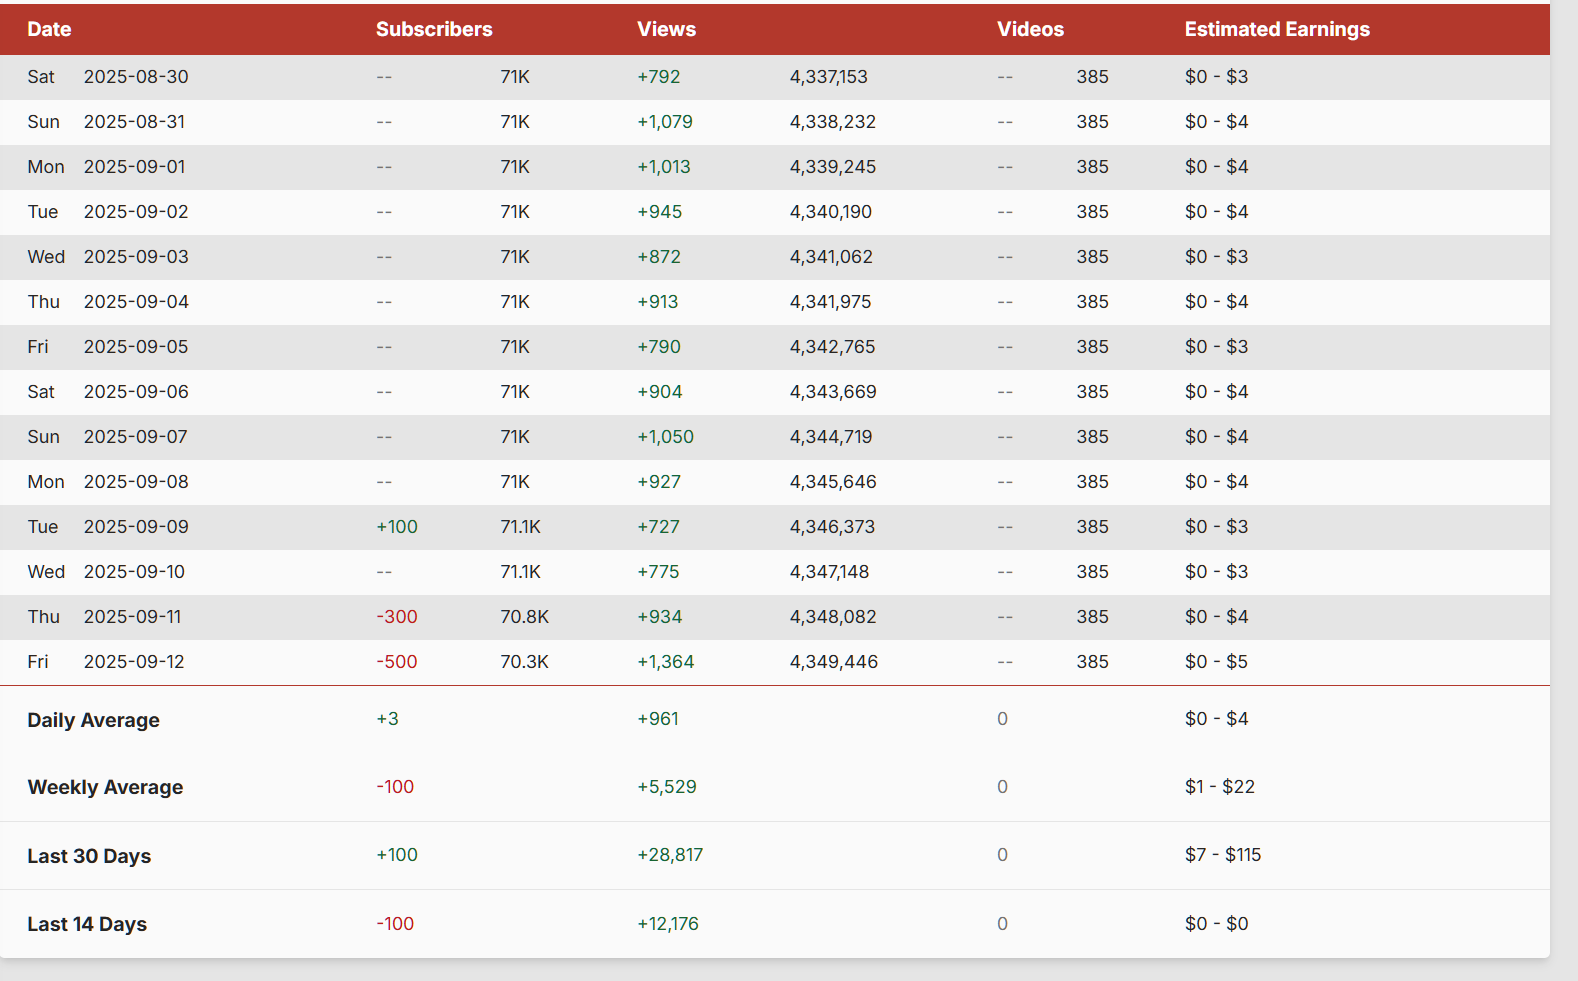Click the Subscribers column header
The image size is (1578, 981).
pyautogui.click(x=434, y=30)
